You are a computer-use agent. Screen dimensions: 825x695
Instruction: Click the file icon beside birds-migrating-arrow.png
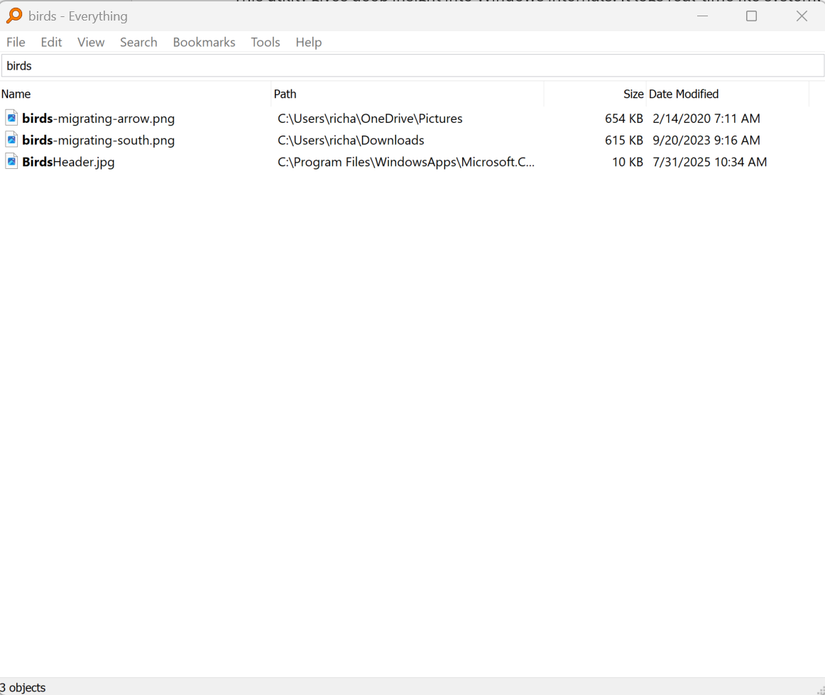(x=10, y=118)
